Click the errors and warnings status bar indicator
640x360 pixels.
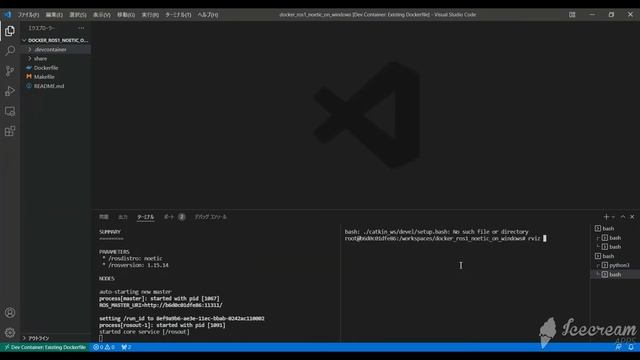104,347
